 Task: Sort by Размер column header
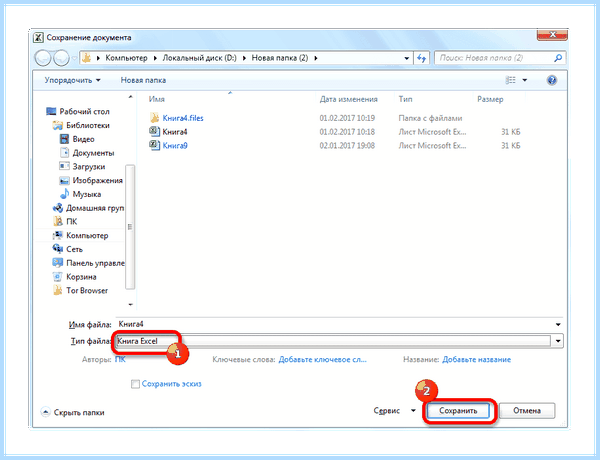click(x=490, y=99)
